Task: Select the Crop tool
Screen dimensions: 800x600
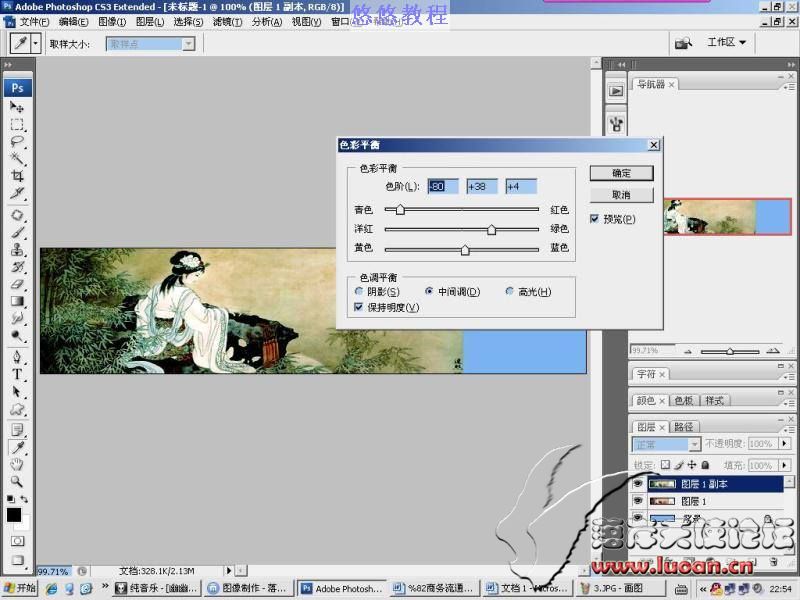Action: (x=17, y=176)
